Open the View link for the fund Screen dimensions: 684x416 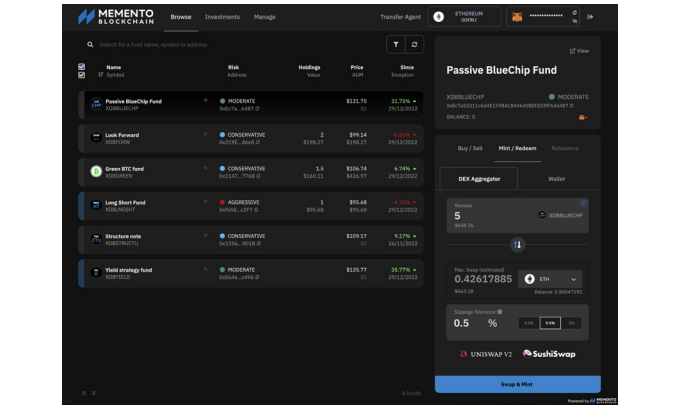tap(579, 51)
